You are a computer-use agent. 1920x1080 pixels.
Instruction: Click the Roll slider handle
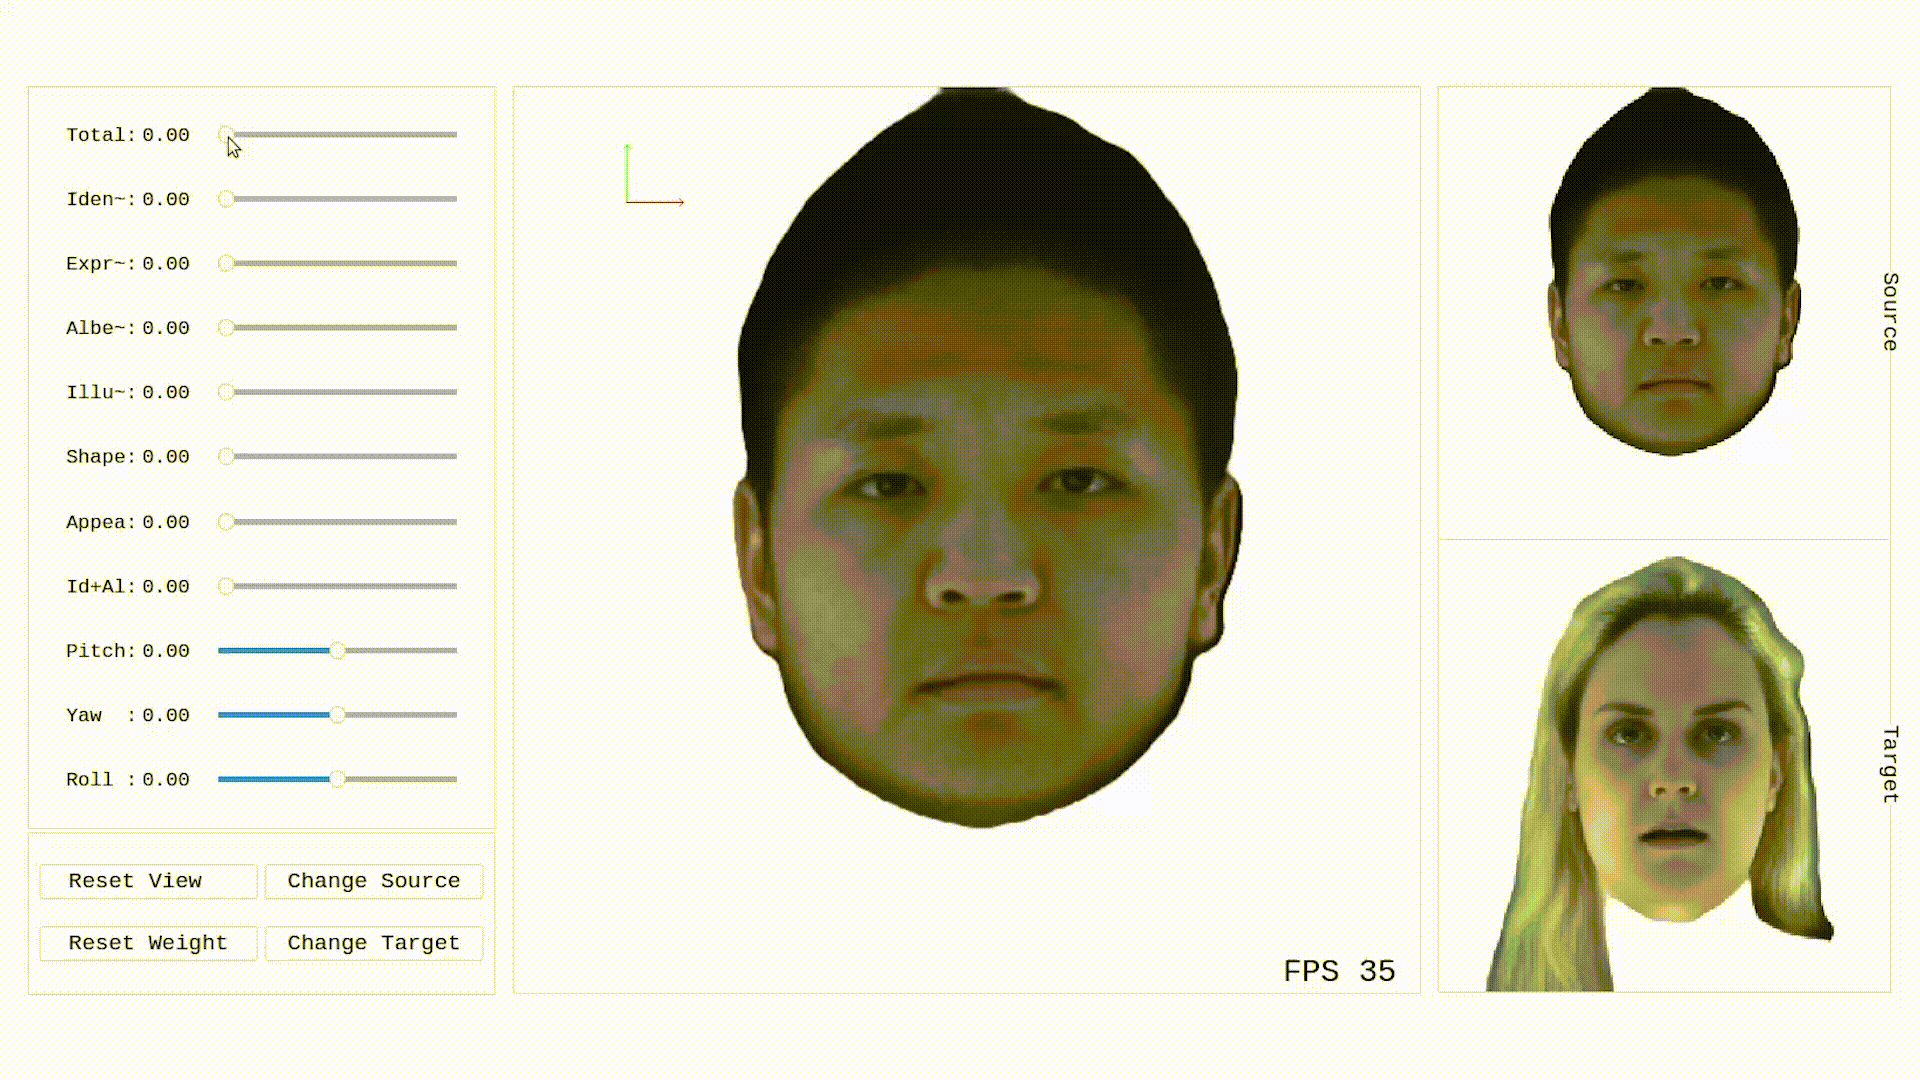coord(338,779)
